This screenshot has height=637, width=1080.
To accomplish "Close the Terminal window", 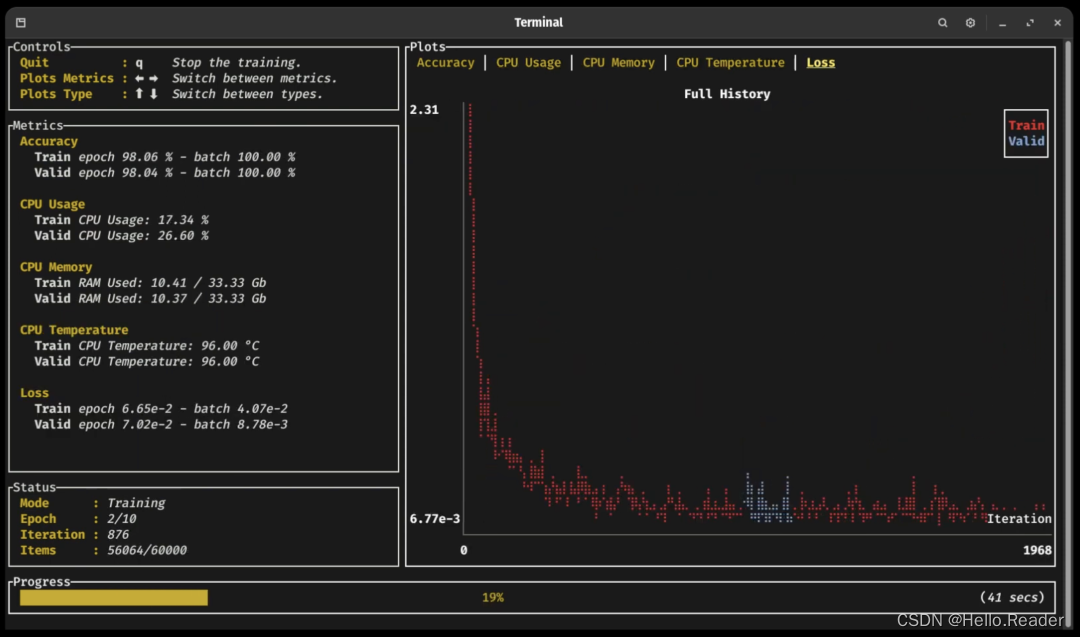I will pos(1057,23).
